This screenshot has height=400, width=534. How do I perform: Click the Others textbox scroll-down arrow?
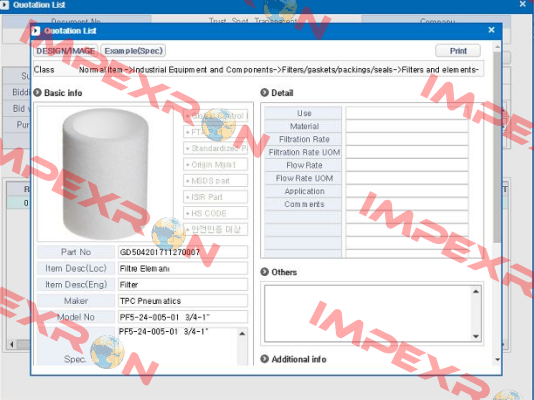click(x=476, y=337)
